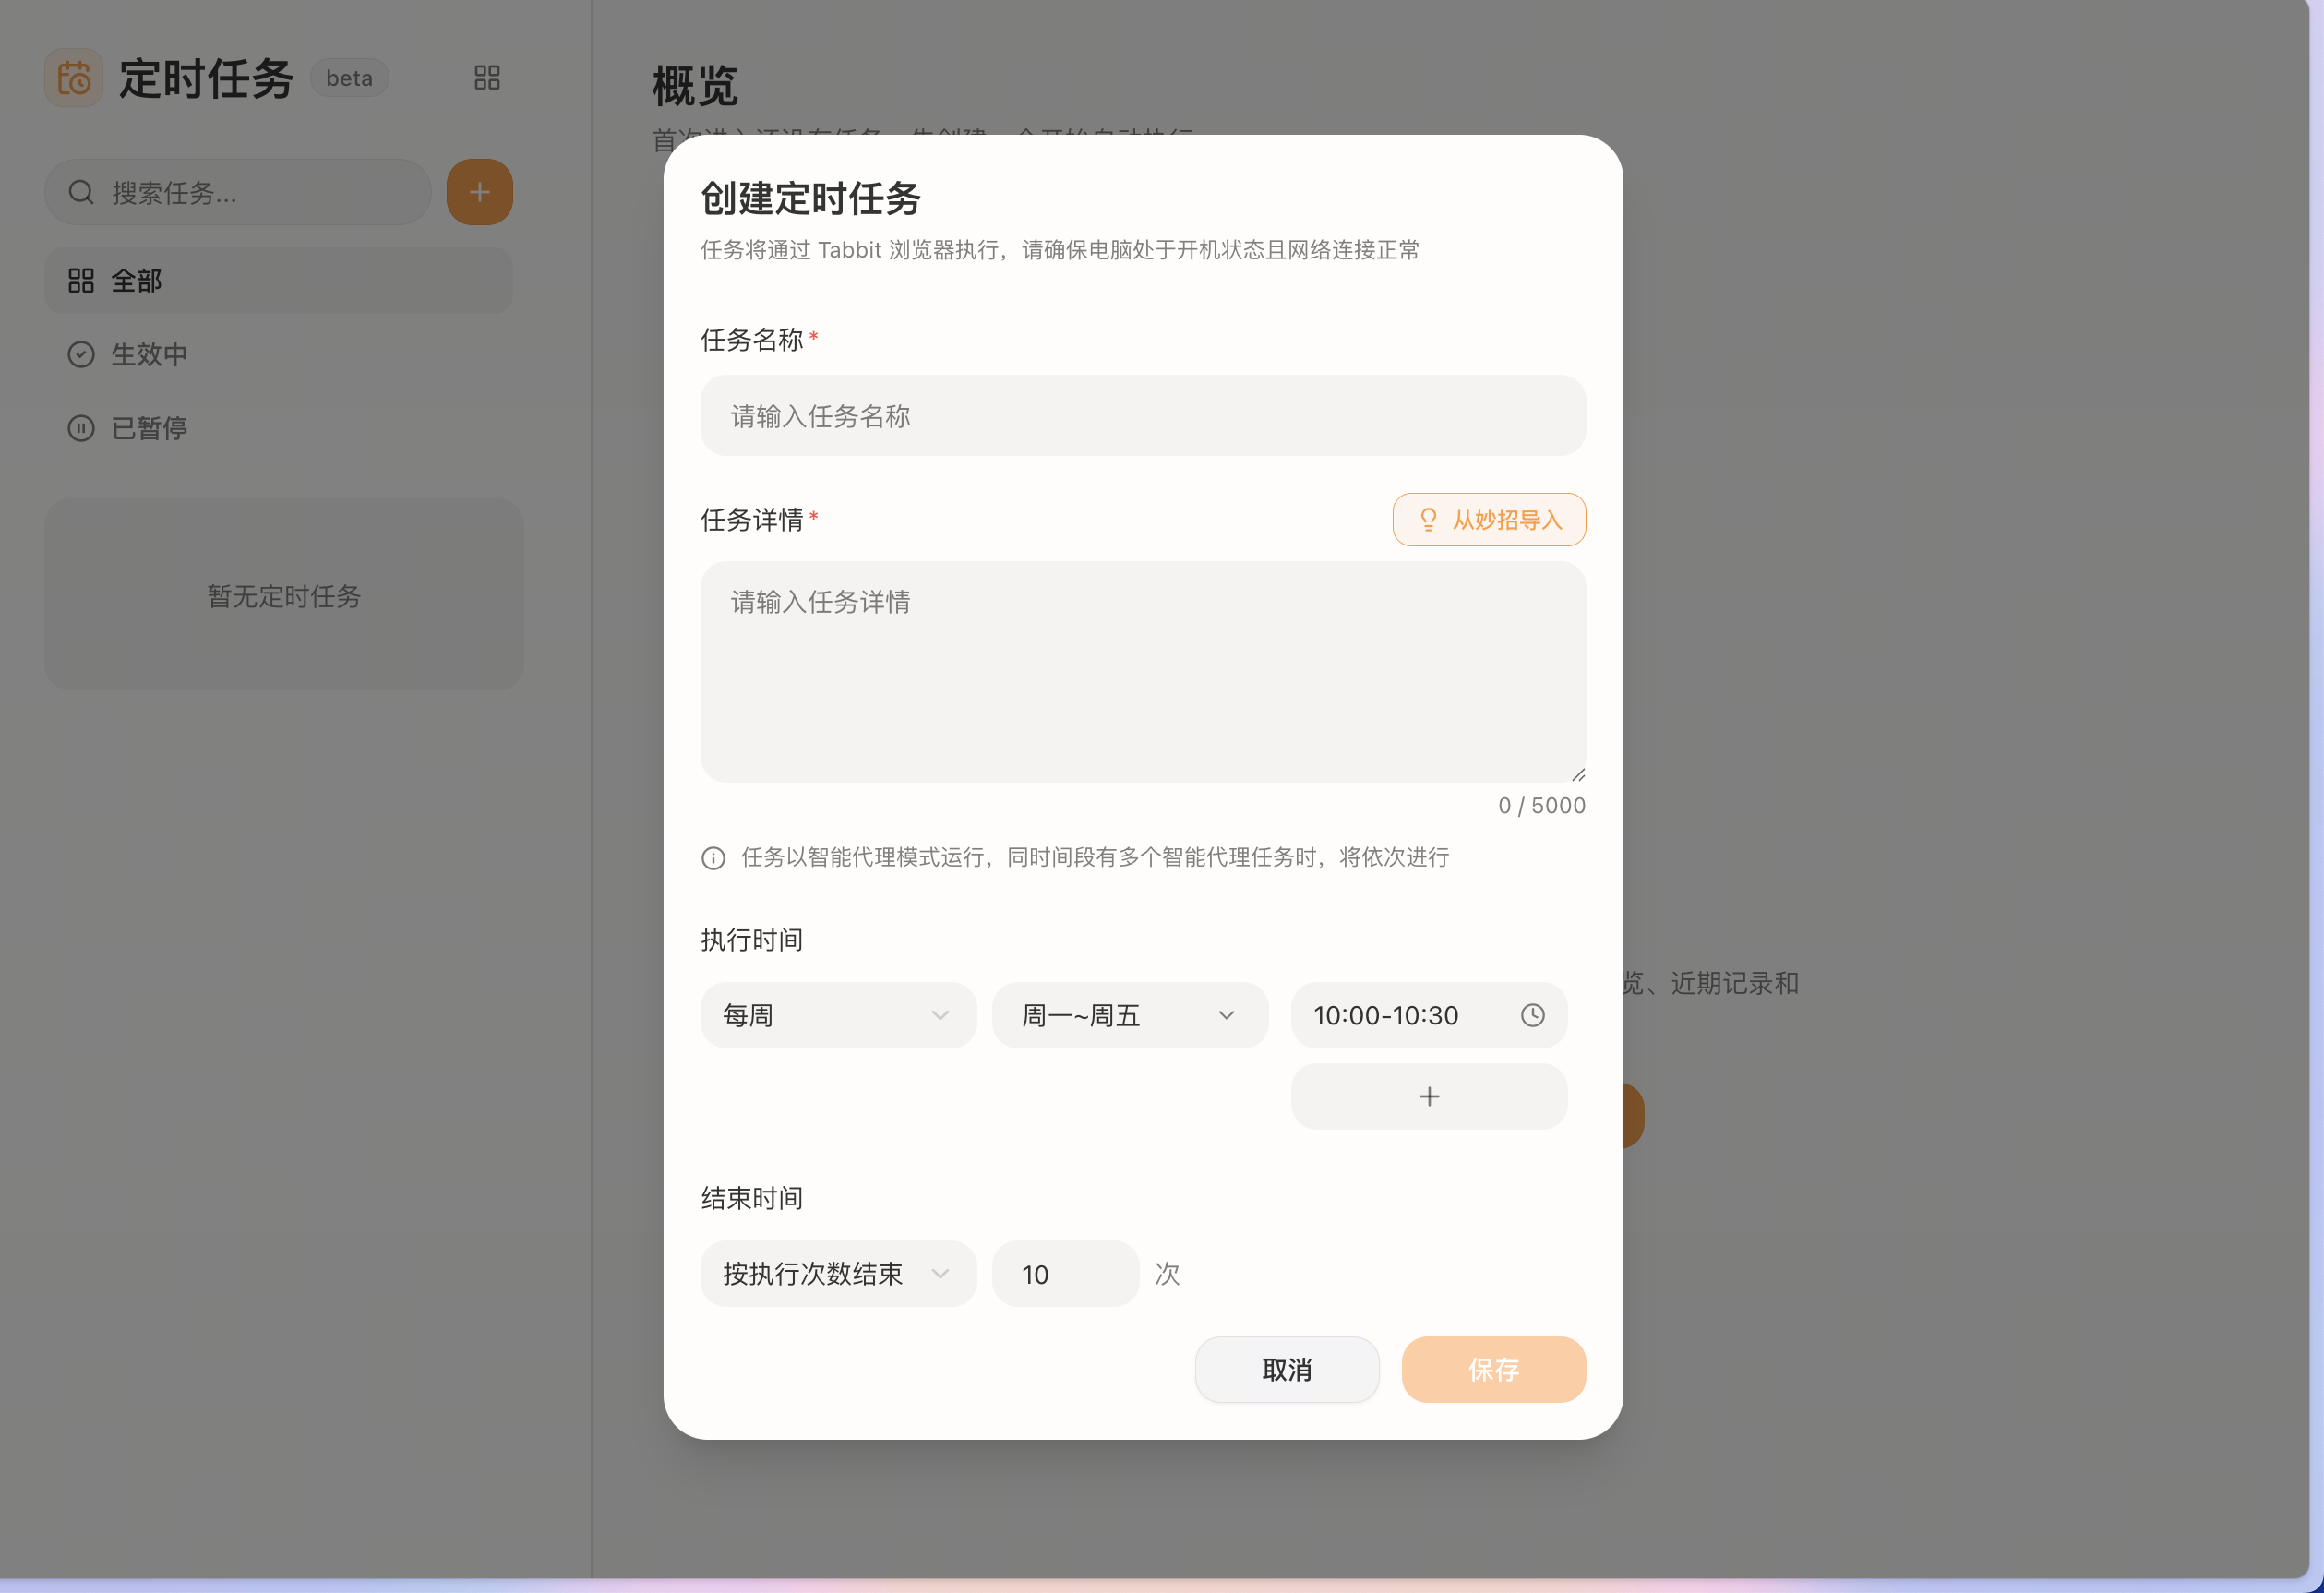This screenshot has width=2324, height=1593.
Task: Click the magnifier icon in search box
Action: pos(81,192)
